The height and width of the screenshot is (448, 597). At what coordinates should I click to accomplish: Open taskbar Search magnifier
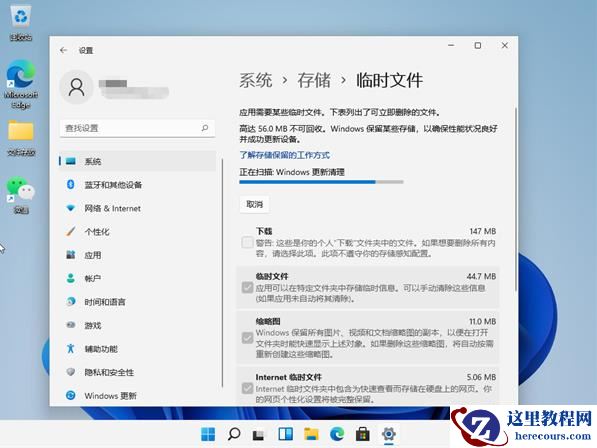click(x=234, y=434)
